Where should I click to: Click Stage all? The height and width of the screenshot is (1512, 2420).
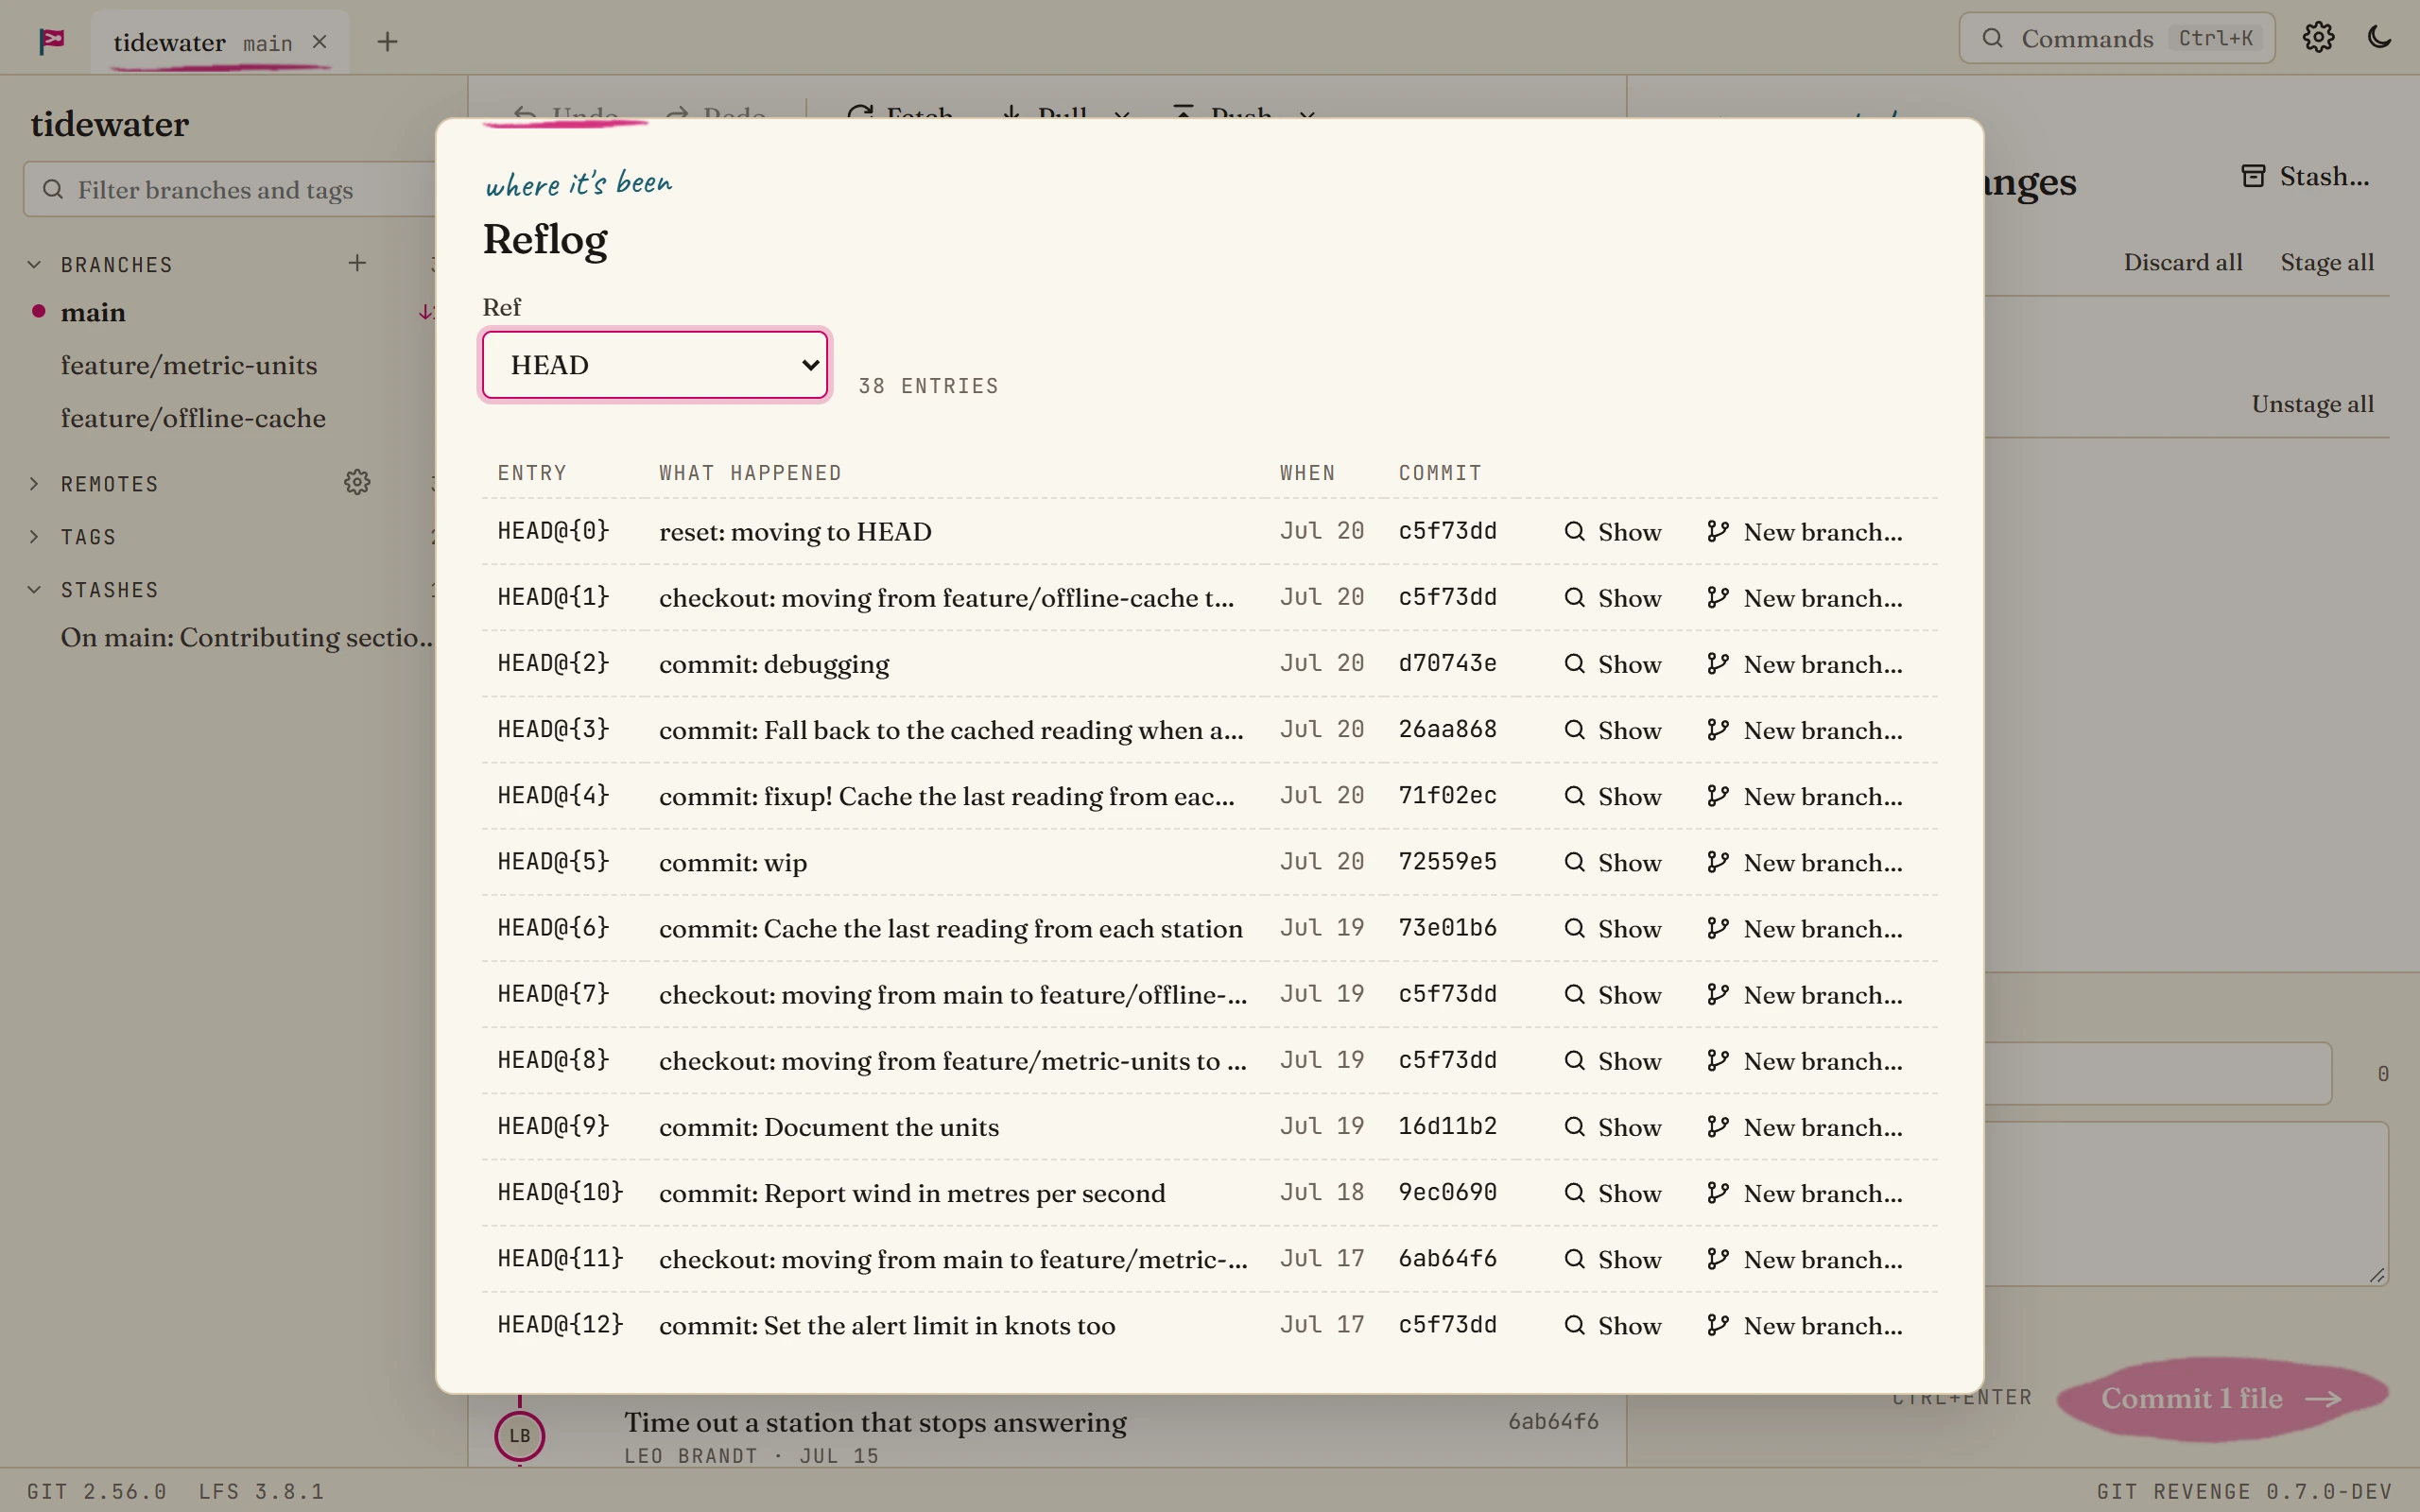pyautogui.click(x=2327, y=262)
